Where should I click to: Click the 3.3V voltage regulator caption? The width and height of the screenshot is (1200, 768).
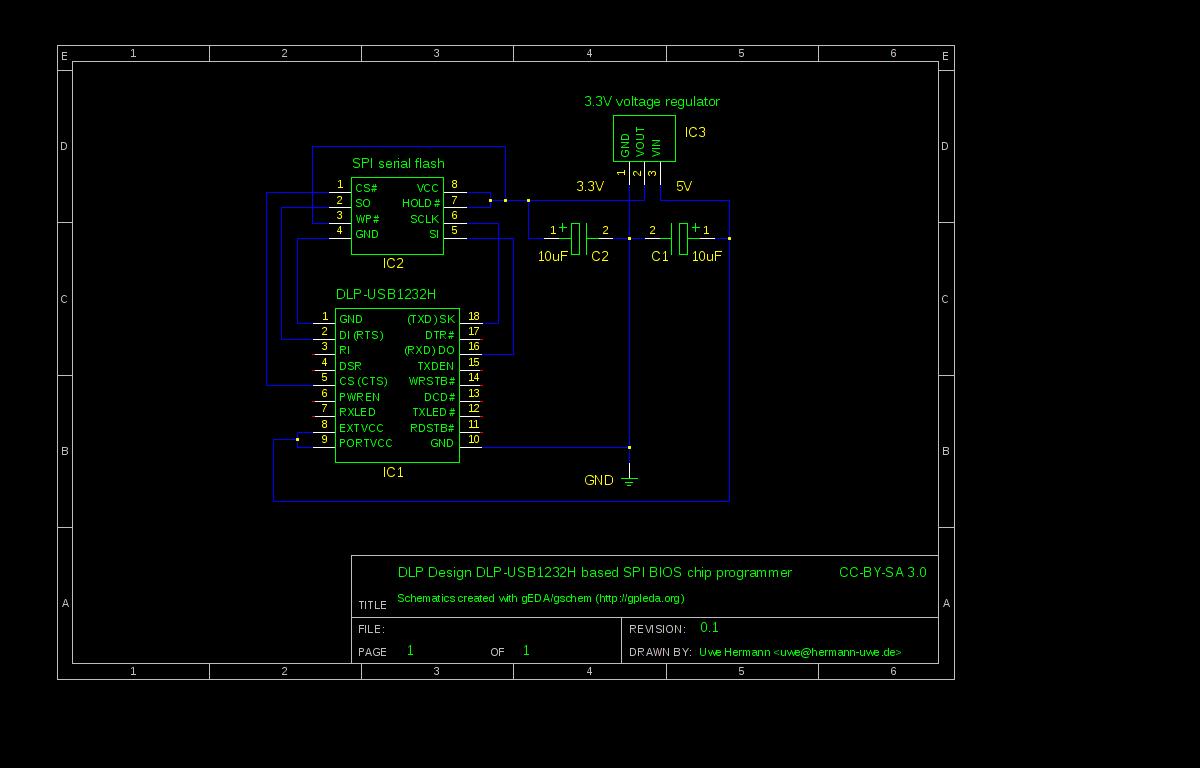pyautogui.click(x=651, y=101)
